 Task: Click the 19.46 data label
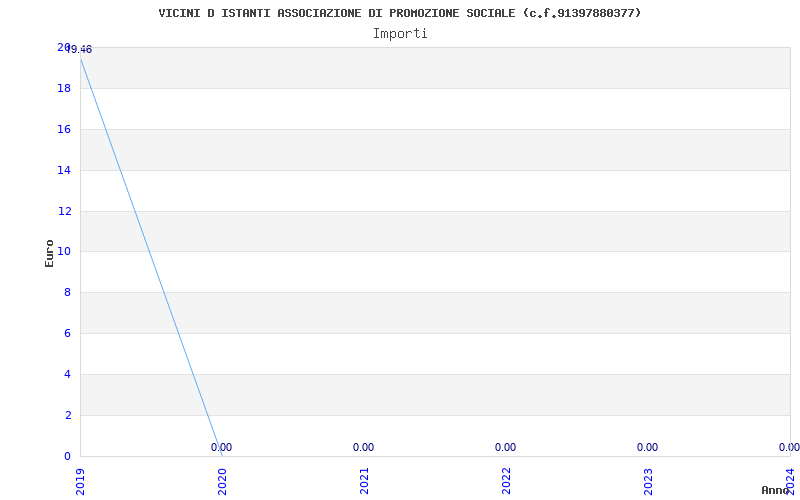point(79,49)
